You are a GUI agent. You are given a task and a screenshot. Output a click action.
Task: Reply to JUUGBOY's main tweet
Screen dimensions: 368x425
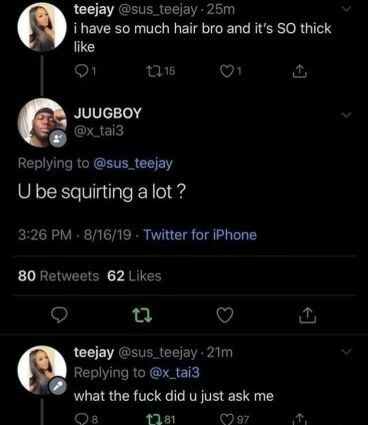60,315
